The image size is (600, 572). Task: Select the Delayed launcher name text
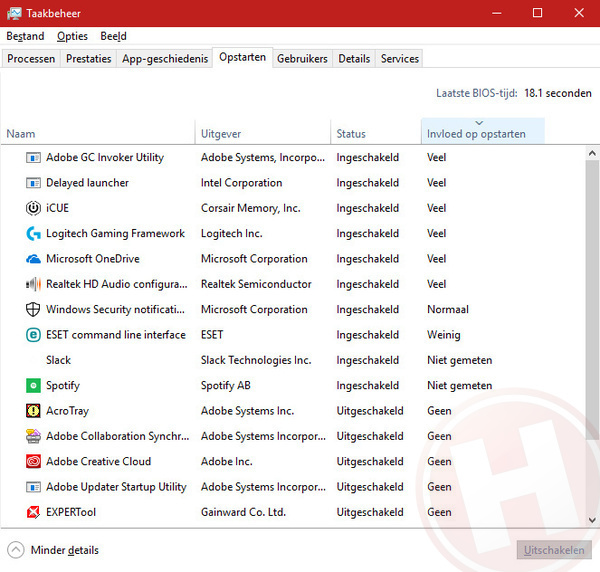[x=87, y=183]
